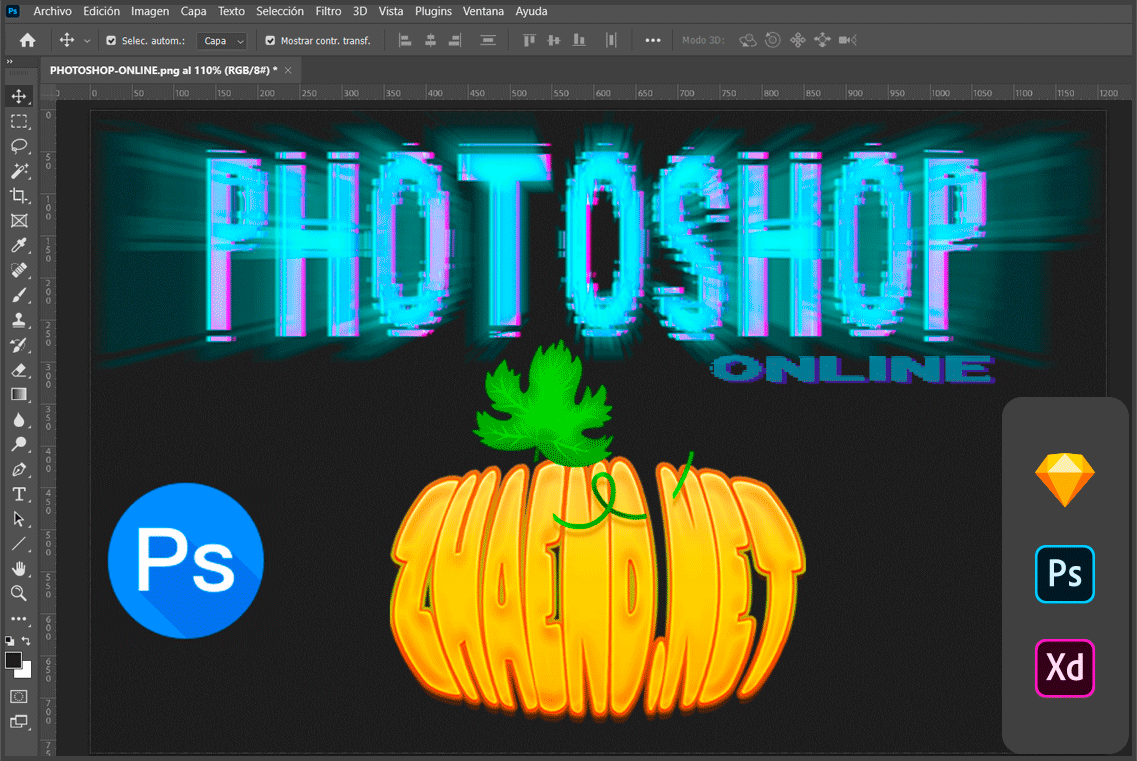Screen dimensions: 1137x761
Task: Activate the Crop tool
Action: [19, 196]
